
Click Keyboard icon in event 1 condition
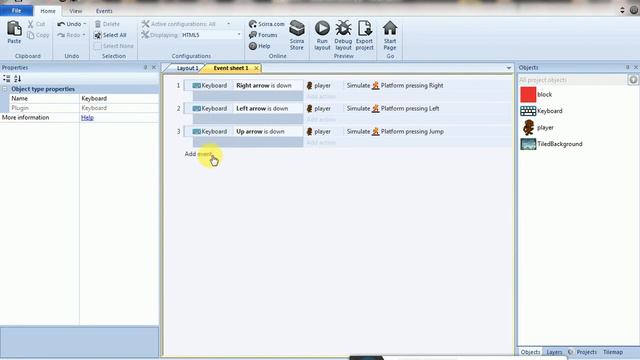point(196,86)
